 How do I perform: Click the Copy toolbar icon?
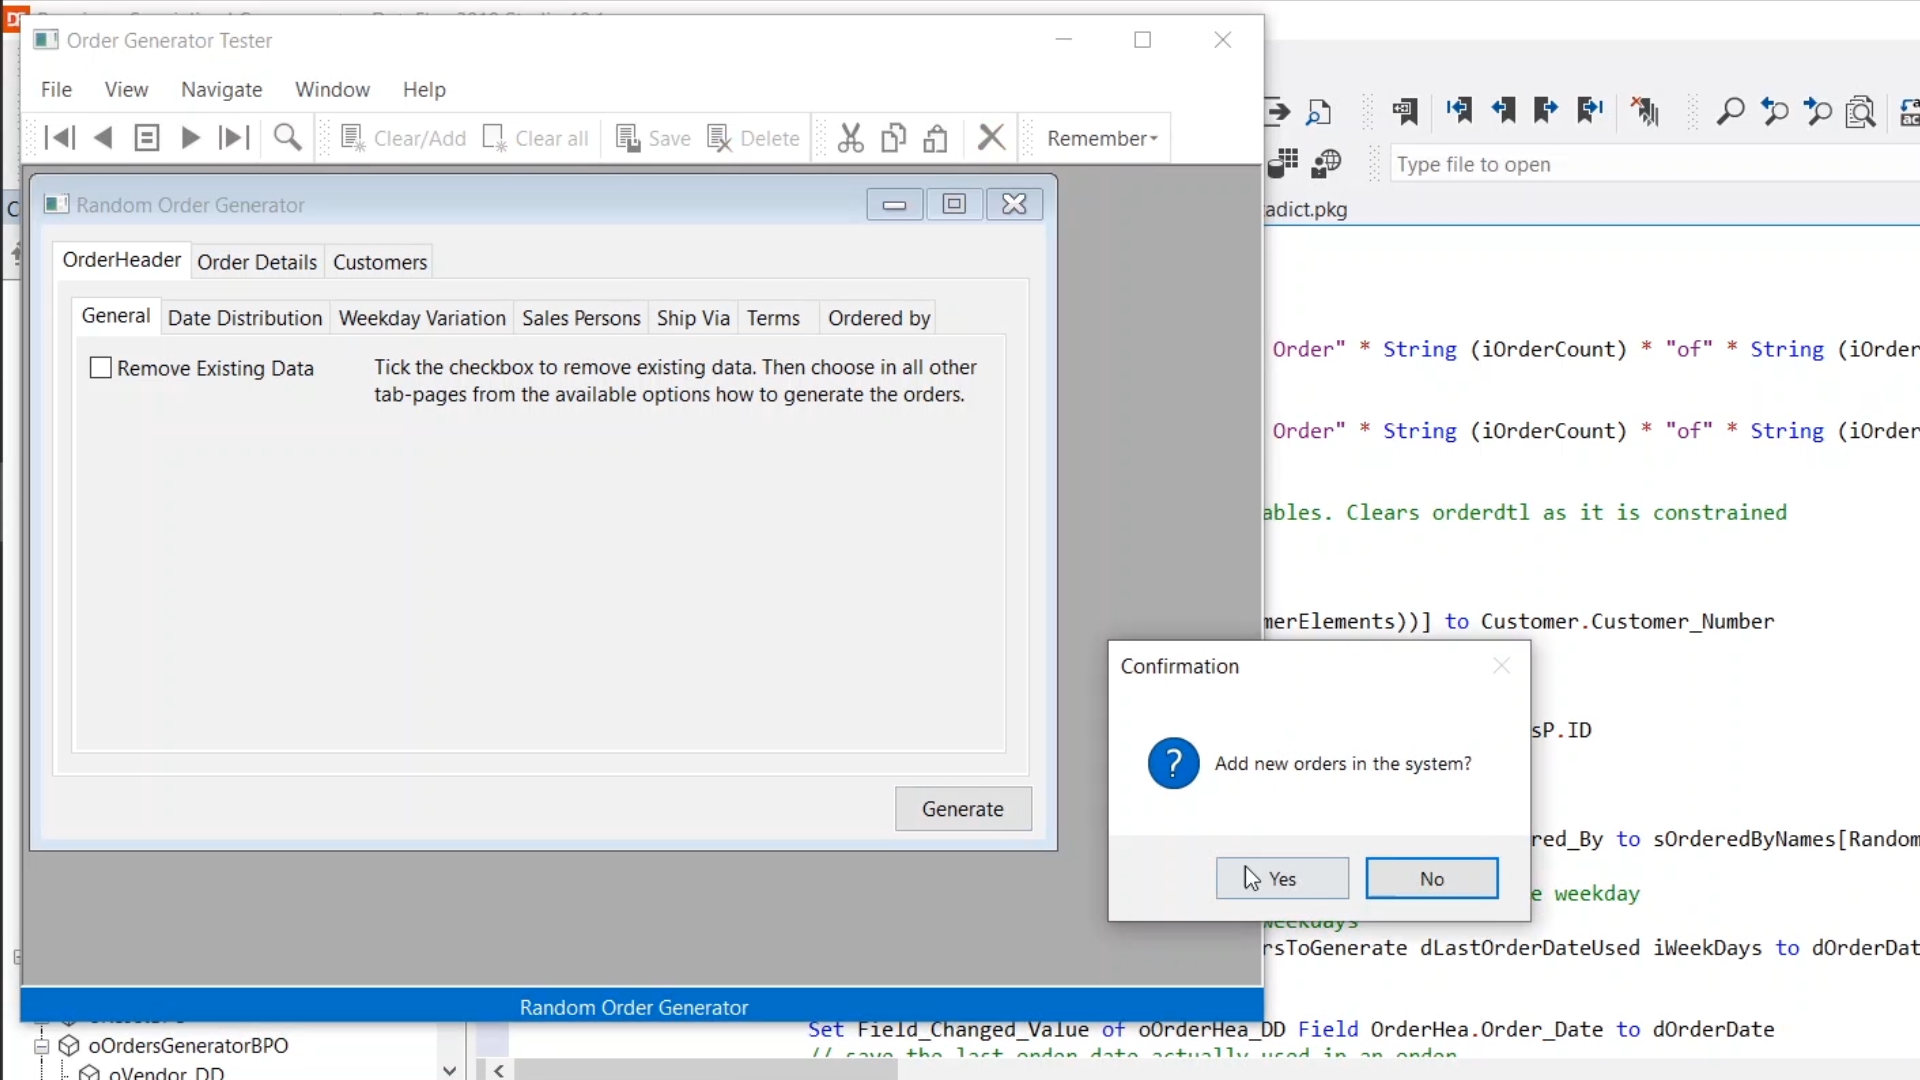click(893, 138)
